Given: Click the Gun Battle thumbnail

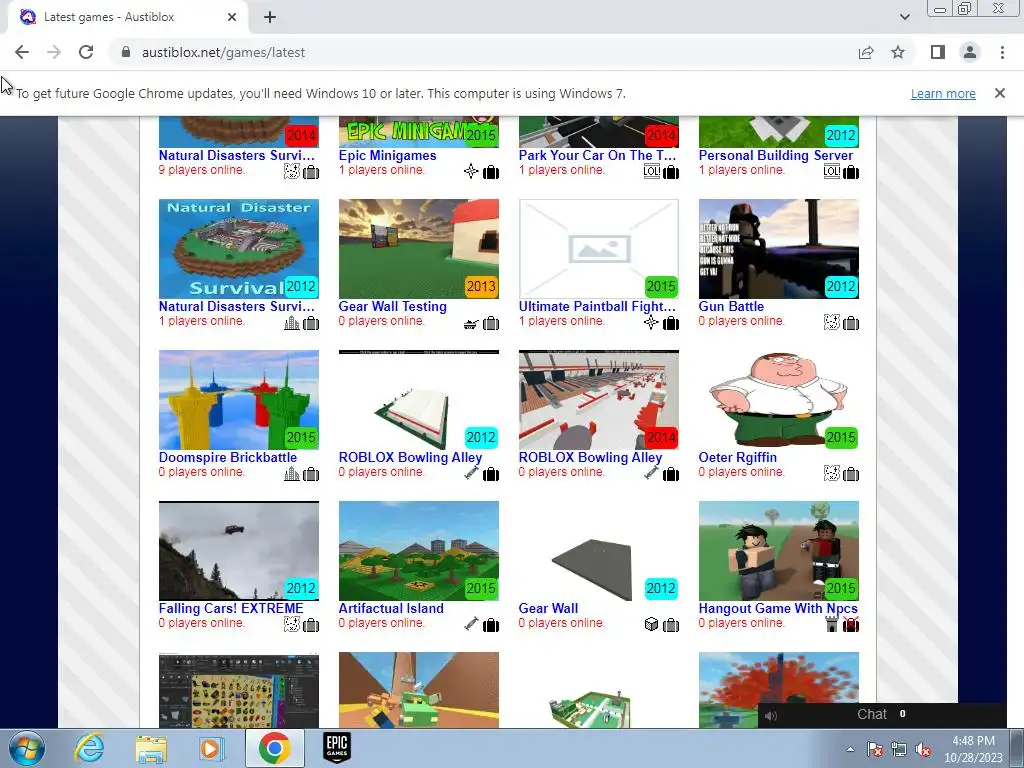Looking at the screenshot, I should tap(778, 249).
